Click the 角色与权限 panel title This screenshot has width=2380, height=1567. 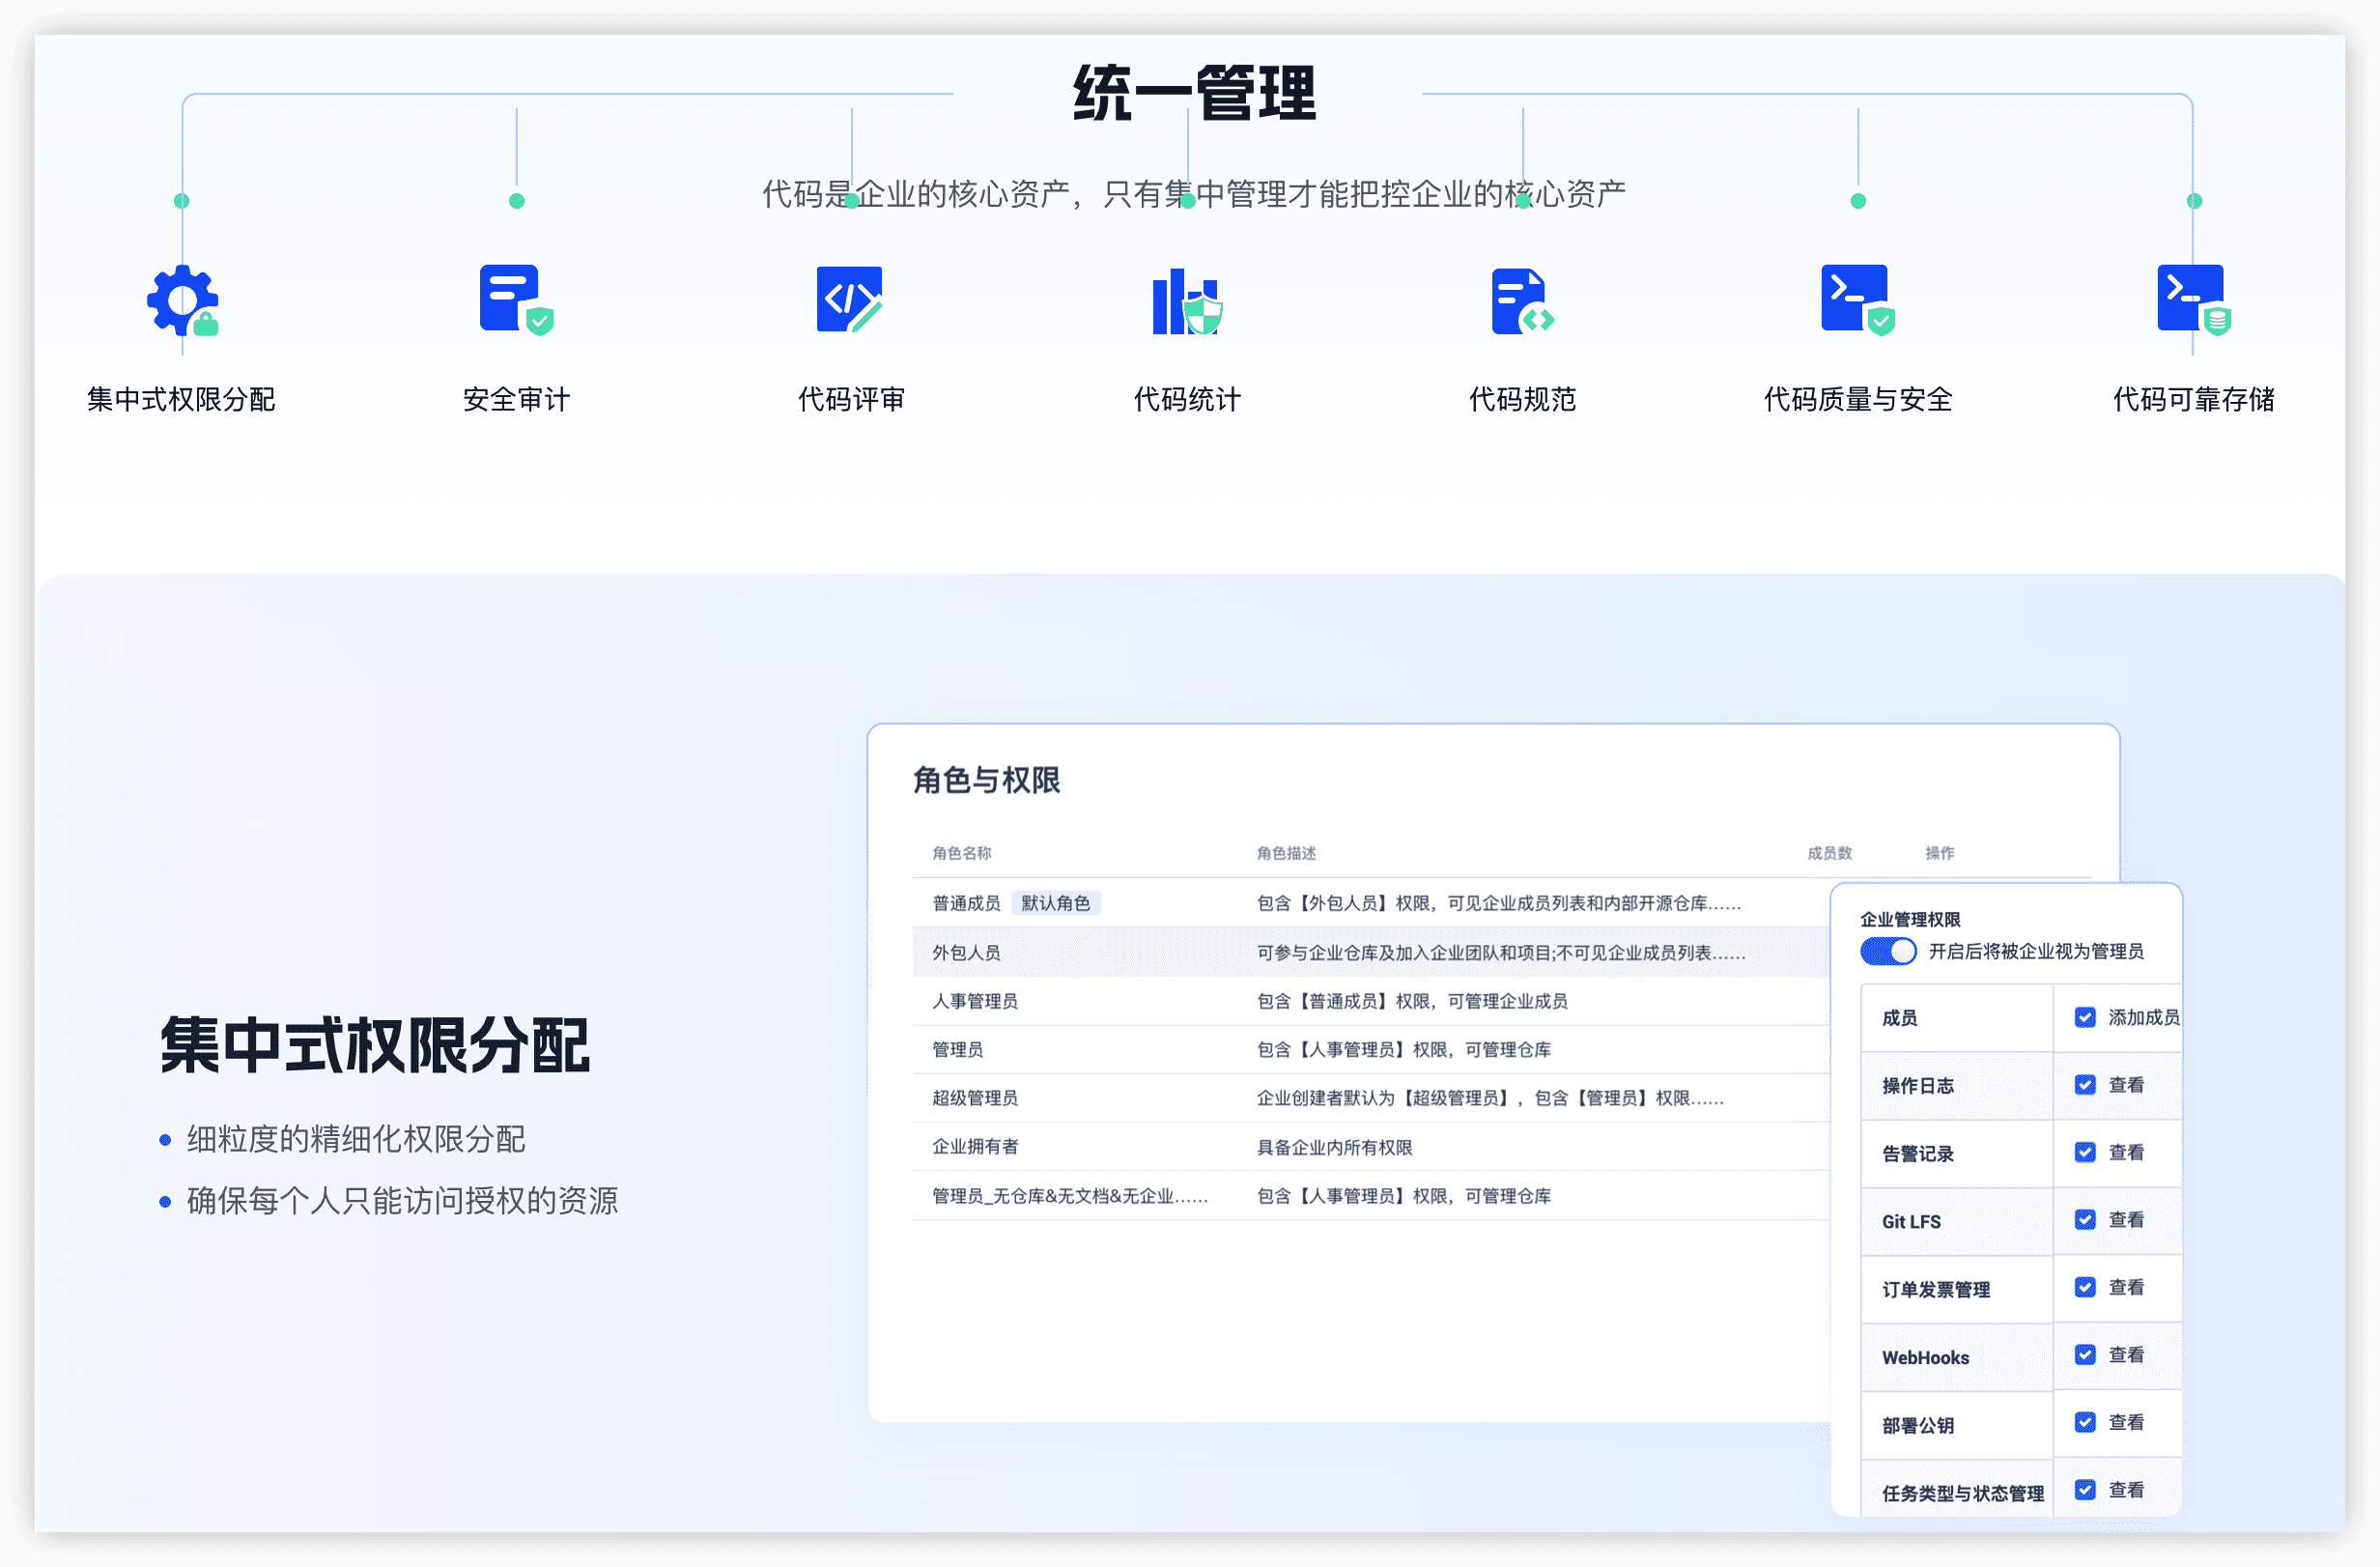(x=988, y=782)
